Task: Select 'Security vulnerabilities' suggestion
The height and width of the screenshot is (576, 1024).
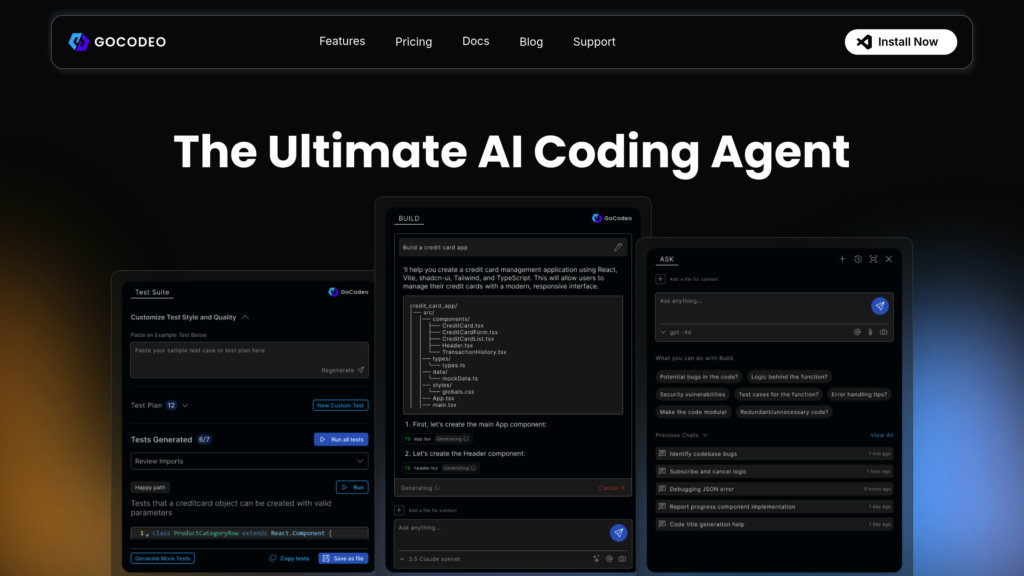Action: (x=692, y=394)
